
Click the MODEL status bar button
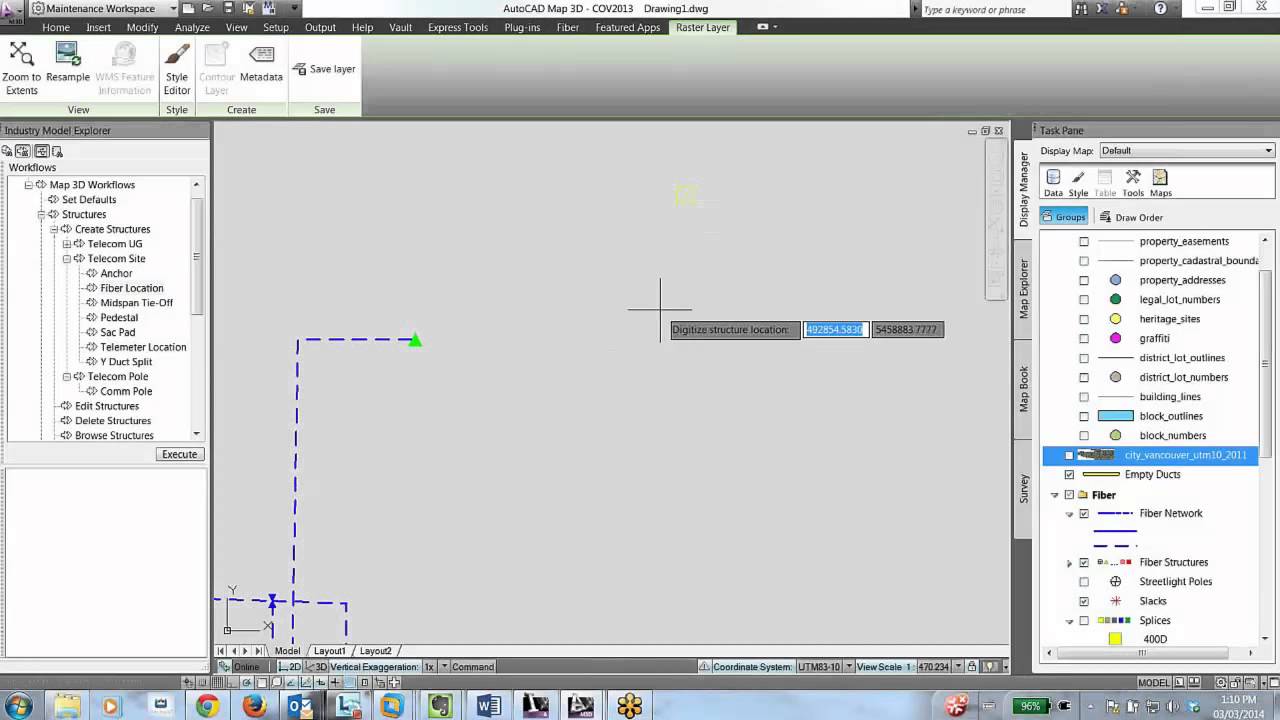point(1153,683)
